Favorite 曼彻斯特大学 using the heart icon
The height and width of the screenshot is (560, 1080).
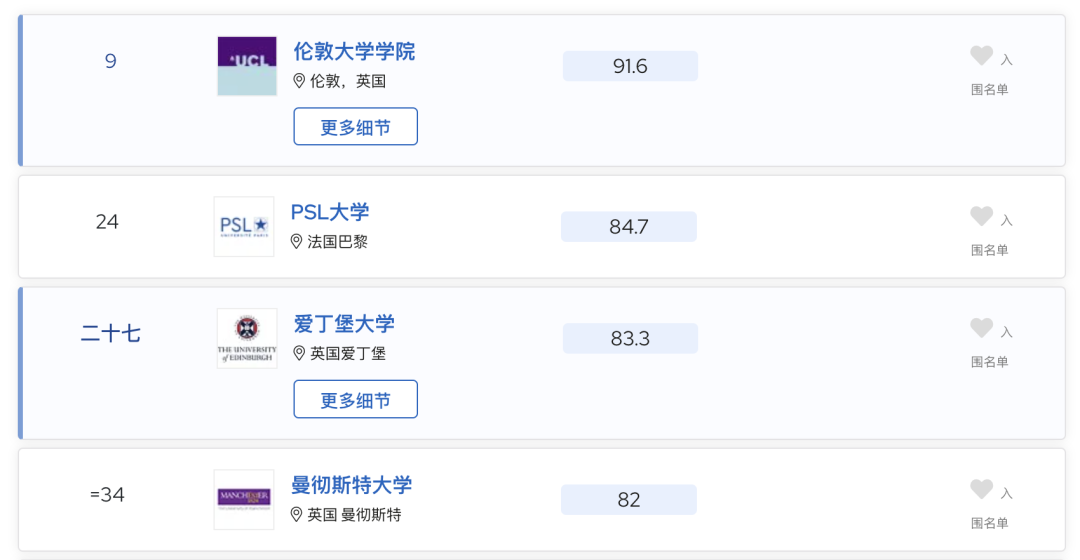[x=982, y=489]
